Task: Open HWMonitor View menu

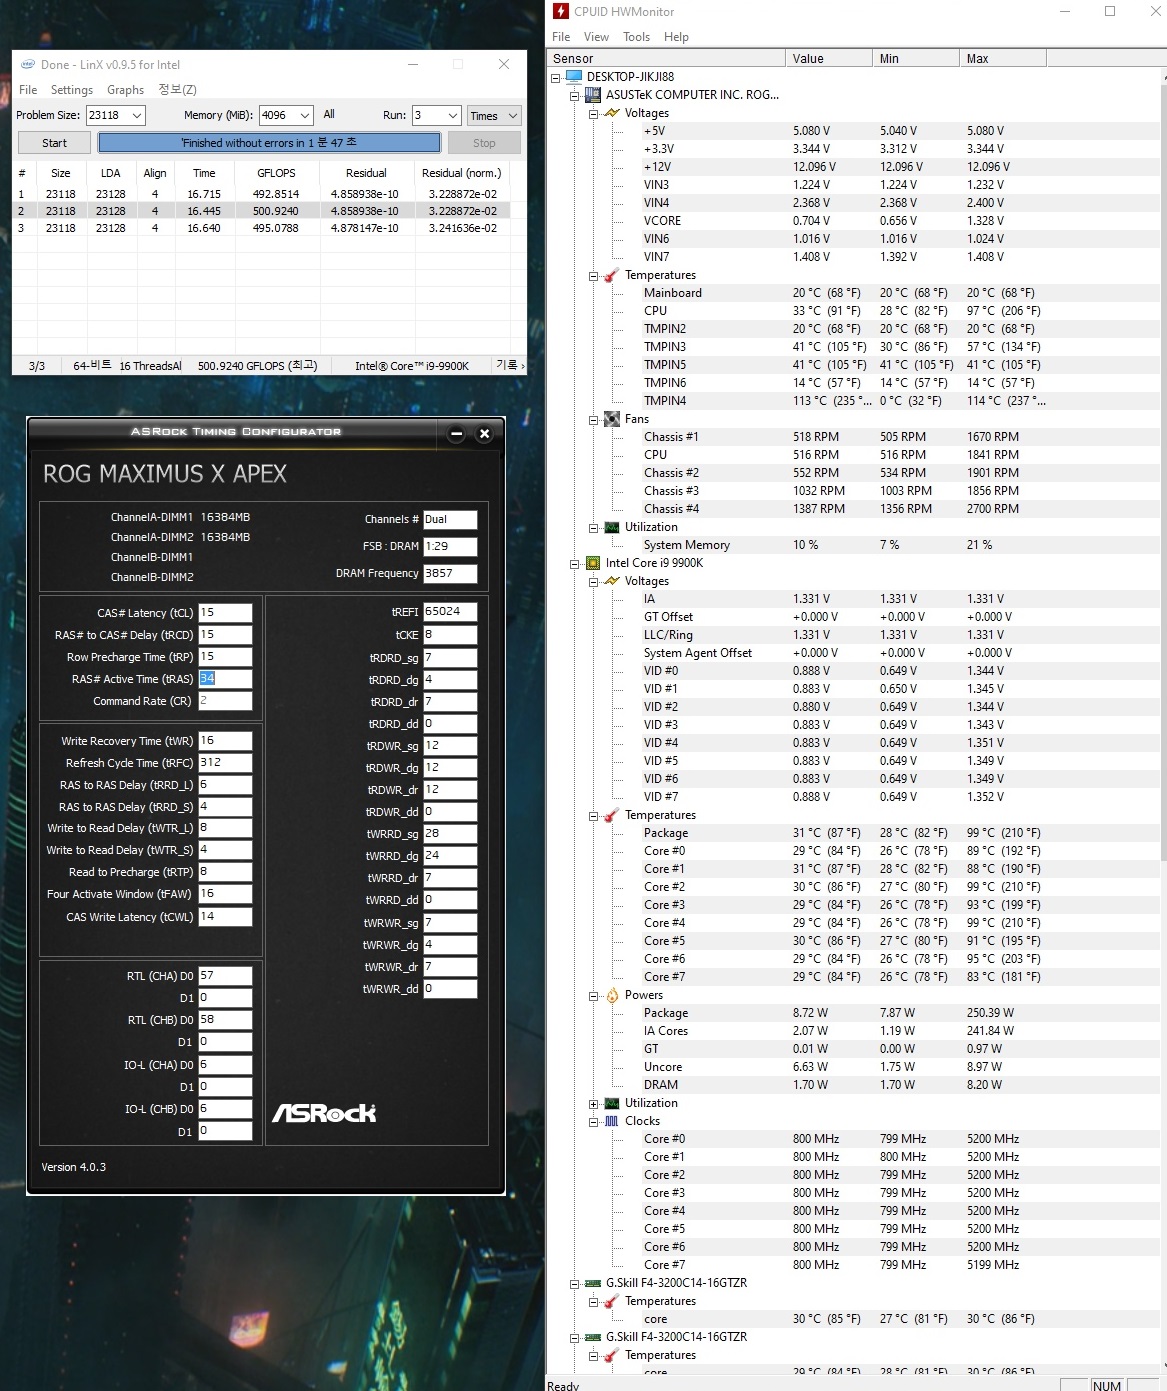Action: point(596,37)
